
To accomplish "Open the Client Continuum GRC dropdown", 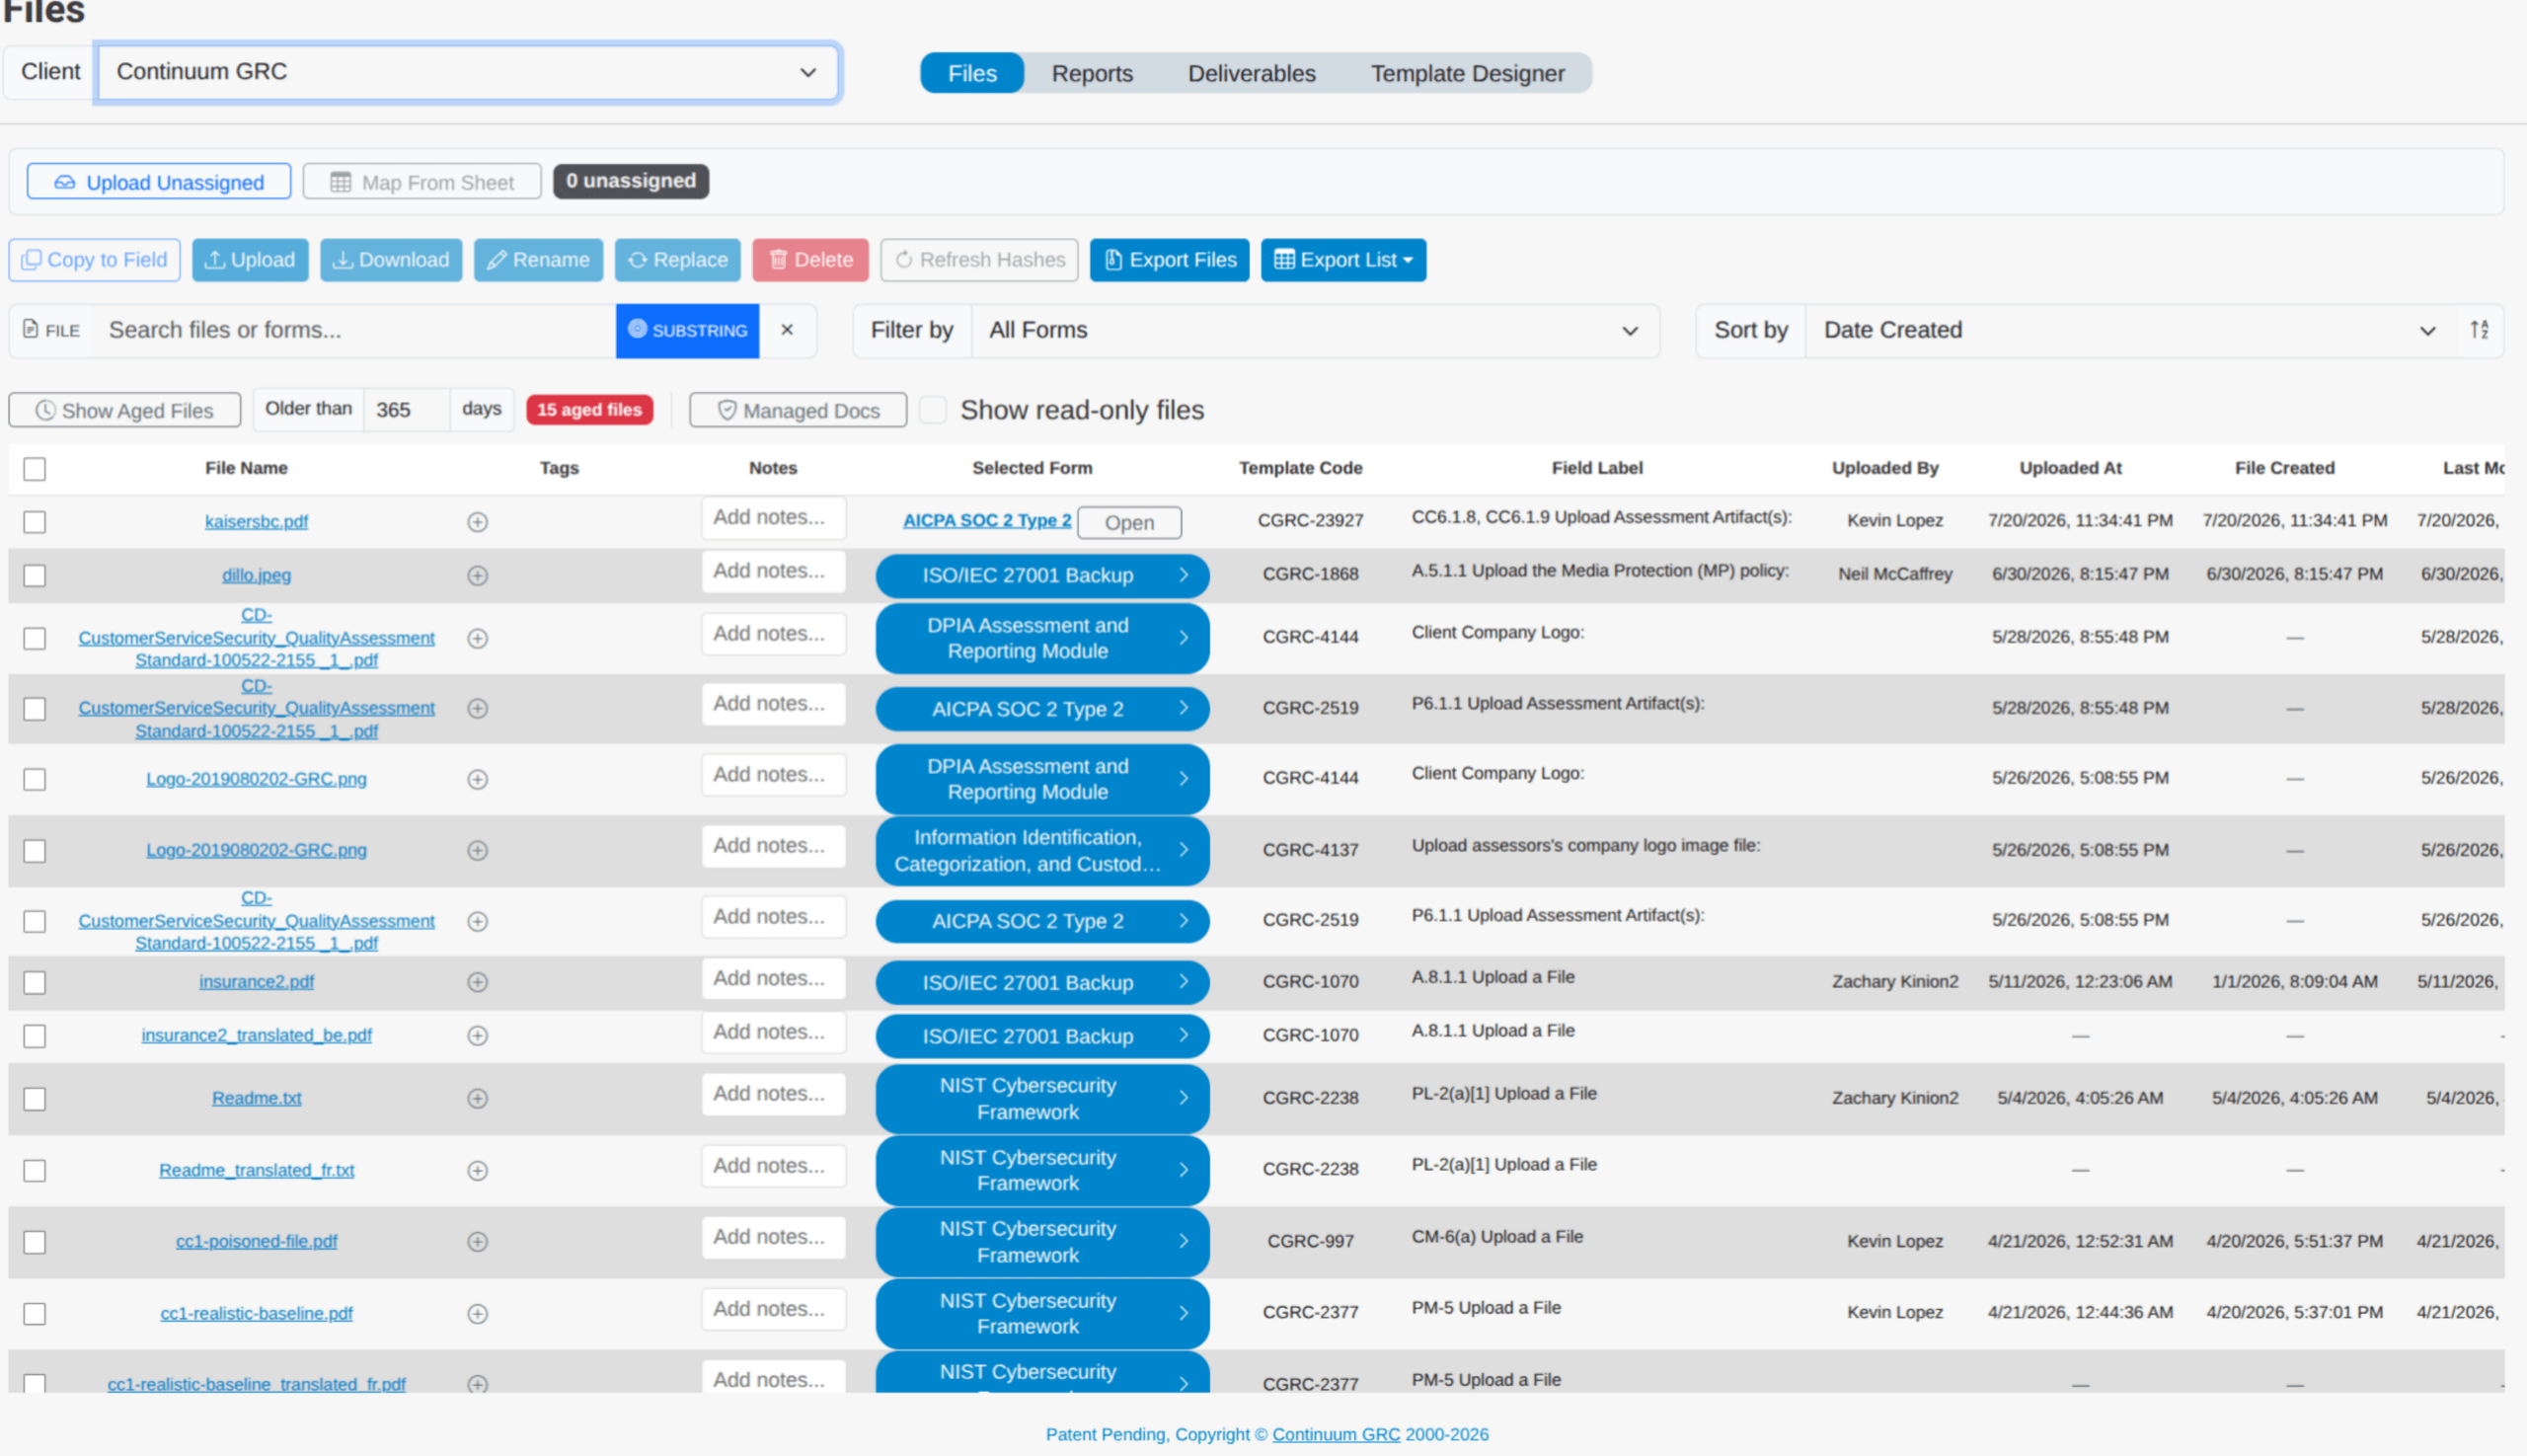I will [468, 72].
